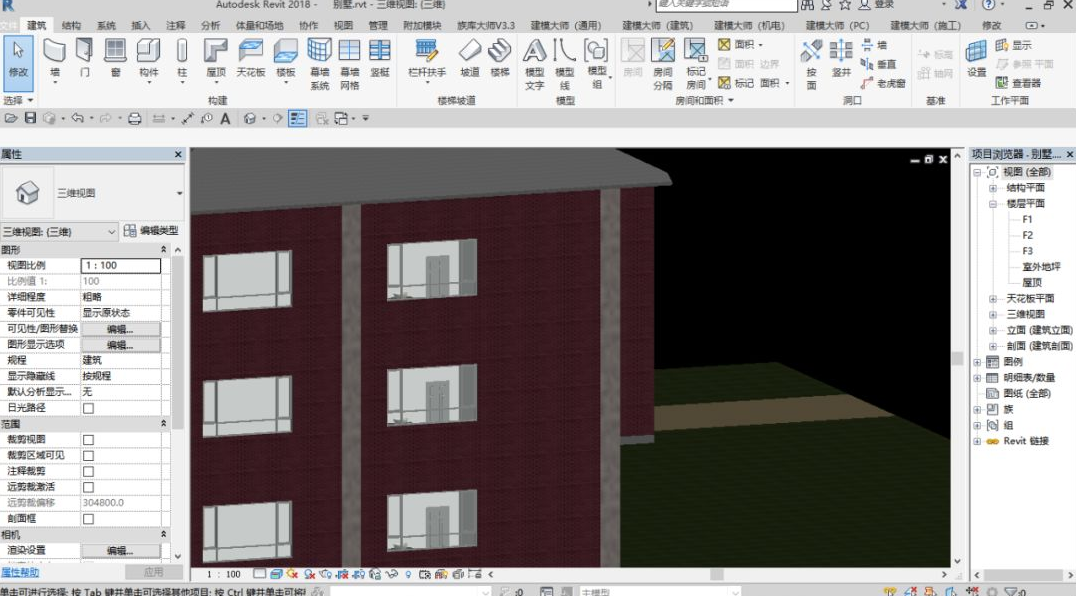
Task: Click 编辑 button for 可见性/图形替换
Action: [121, 329]
